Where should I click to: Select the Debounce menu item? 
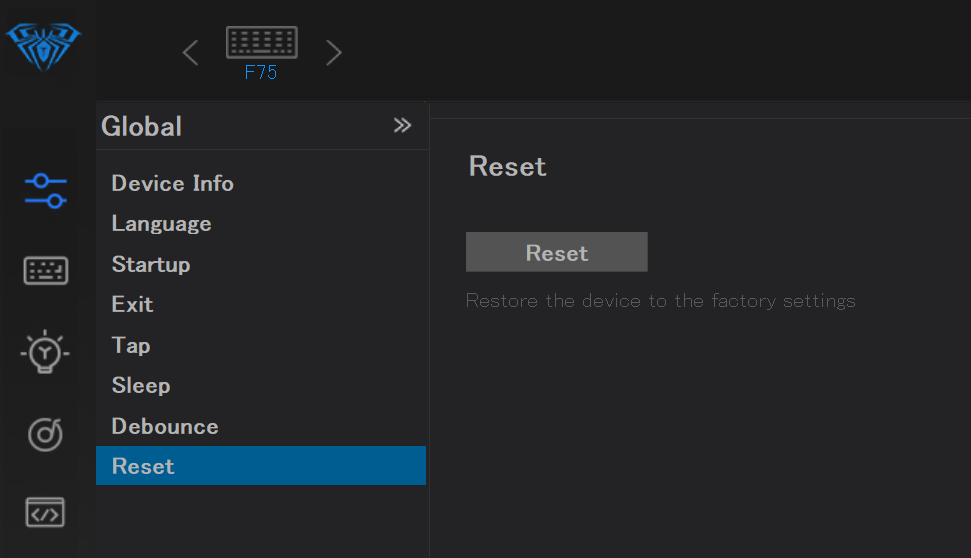coord(164,427)
